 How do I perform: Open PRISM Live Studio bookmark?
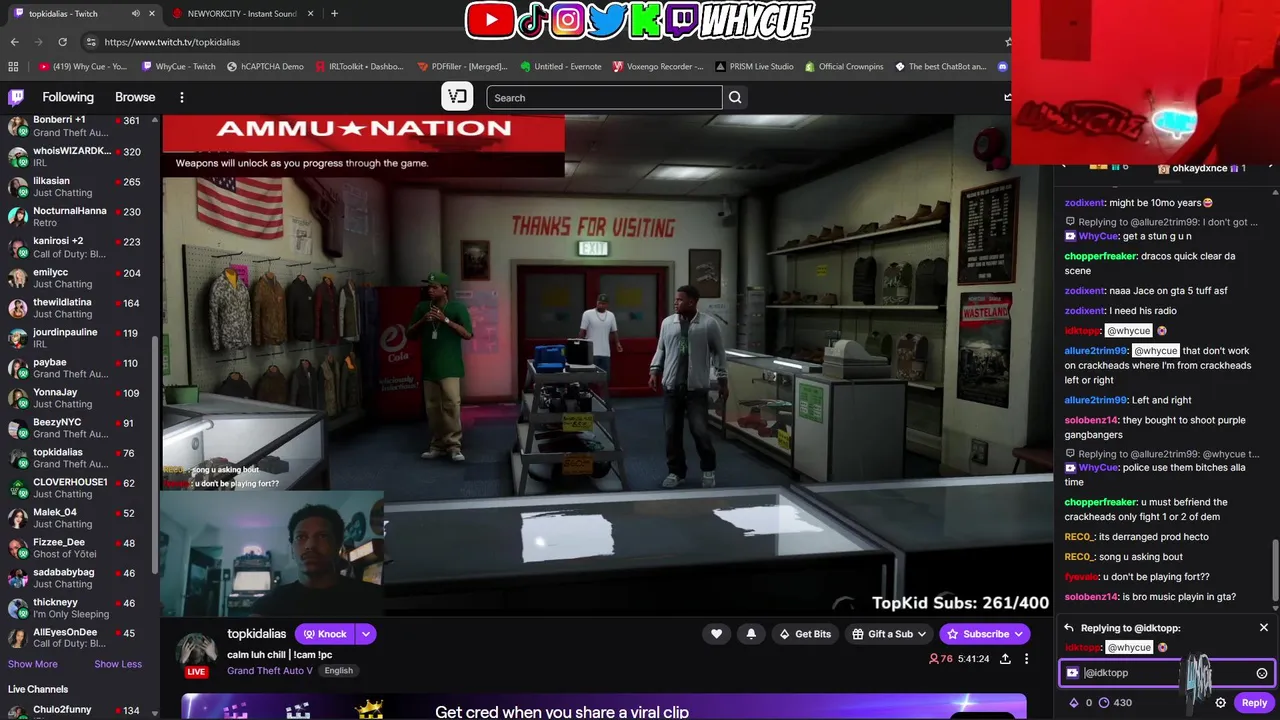coord(754,66)
